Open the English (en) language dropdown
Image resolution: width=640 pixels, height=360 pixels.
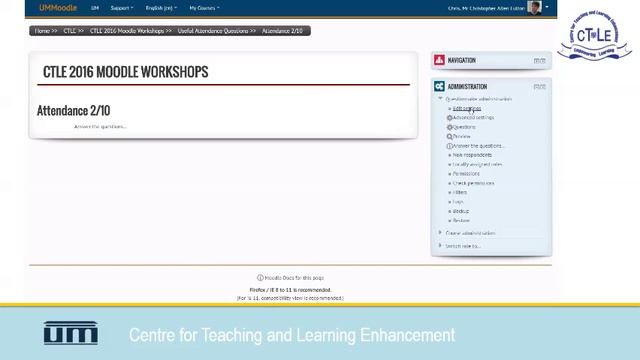click(x=161, y=8)
